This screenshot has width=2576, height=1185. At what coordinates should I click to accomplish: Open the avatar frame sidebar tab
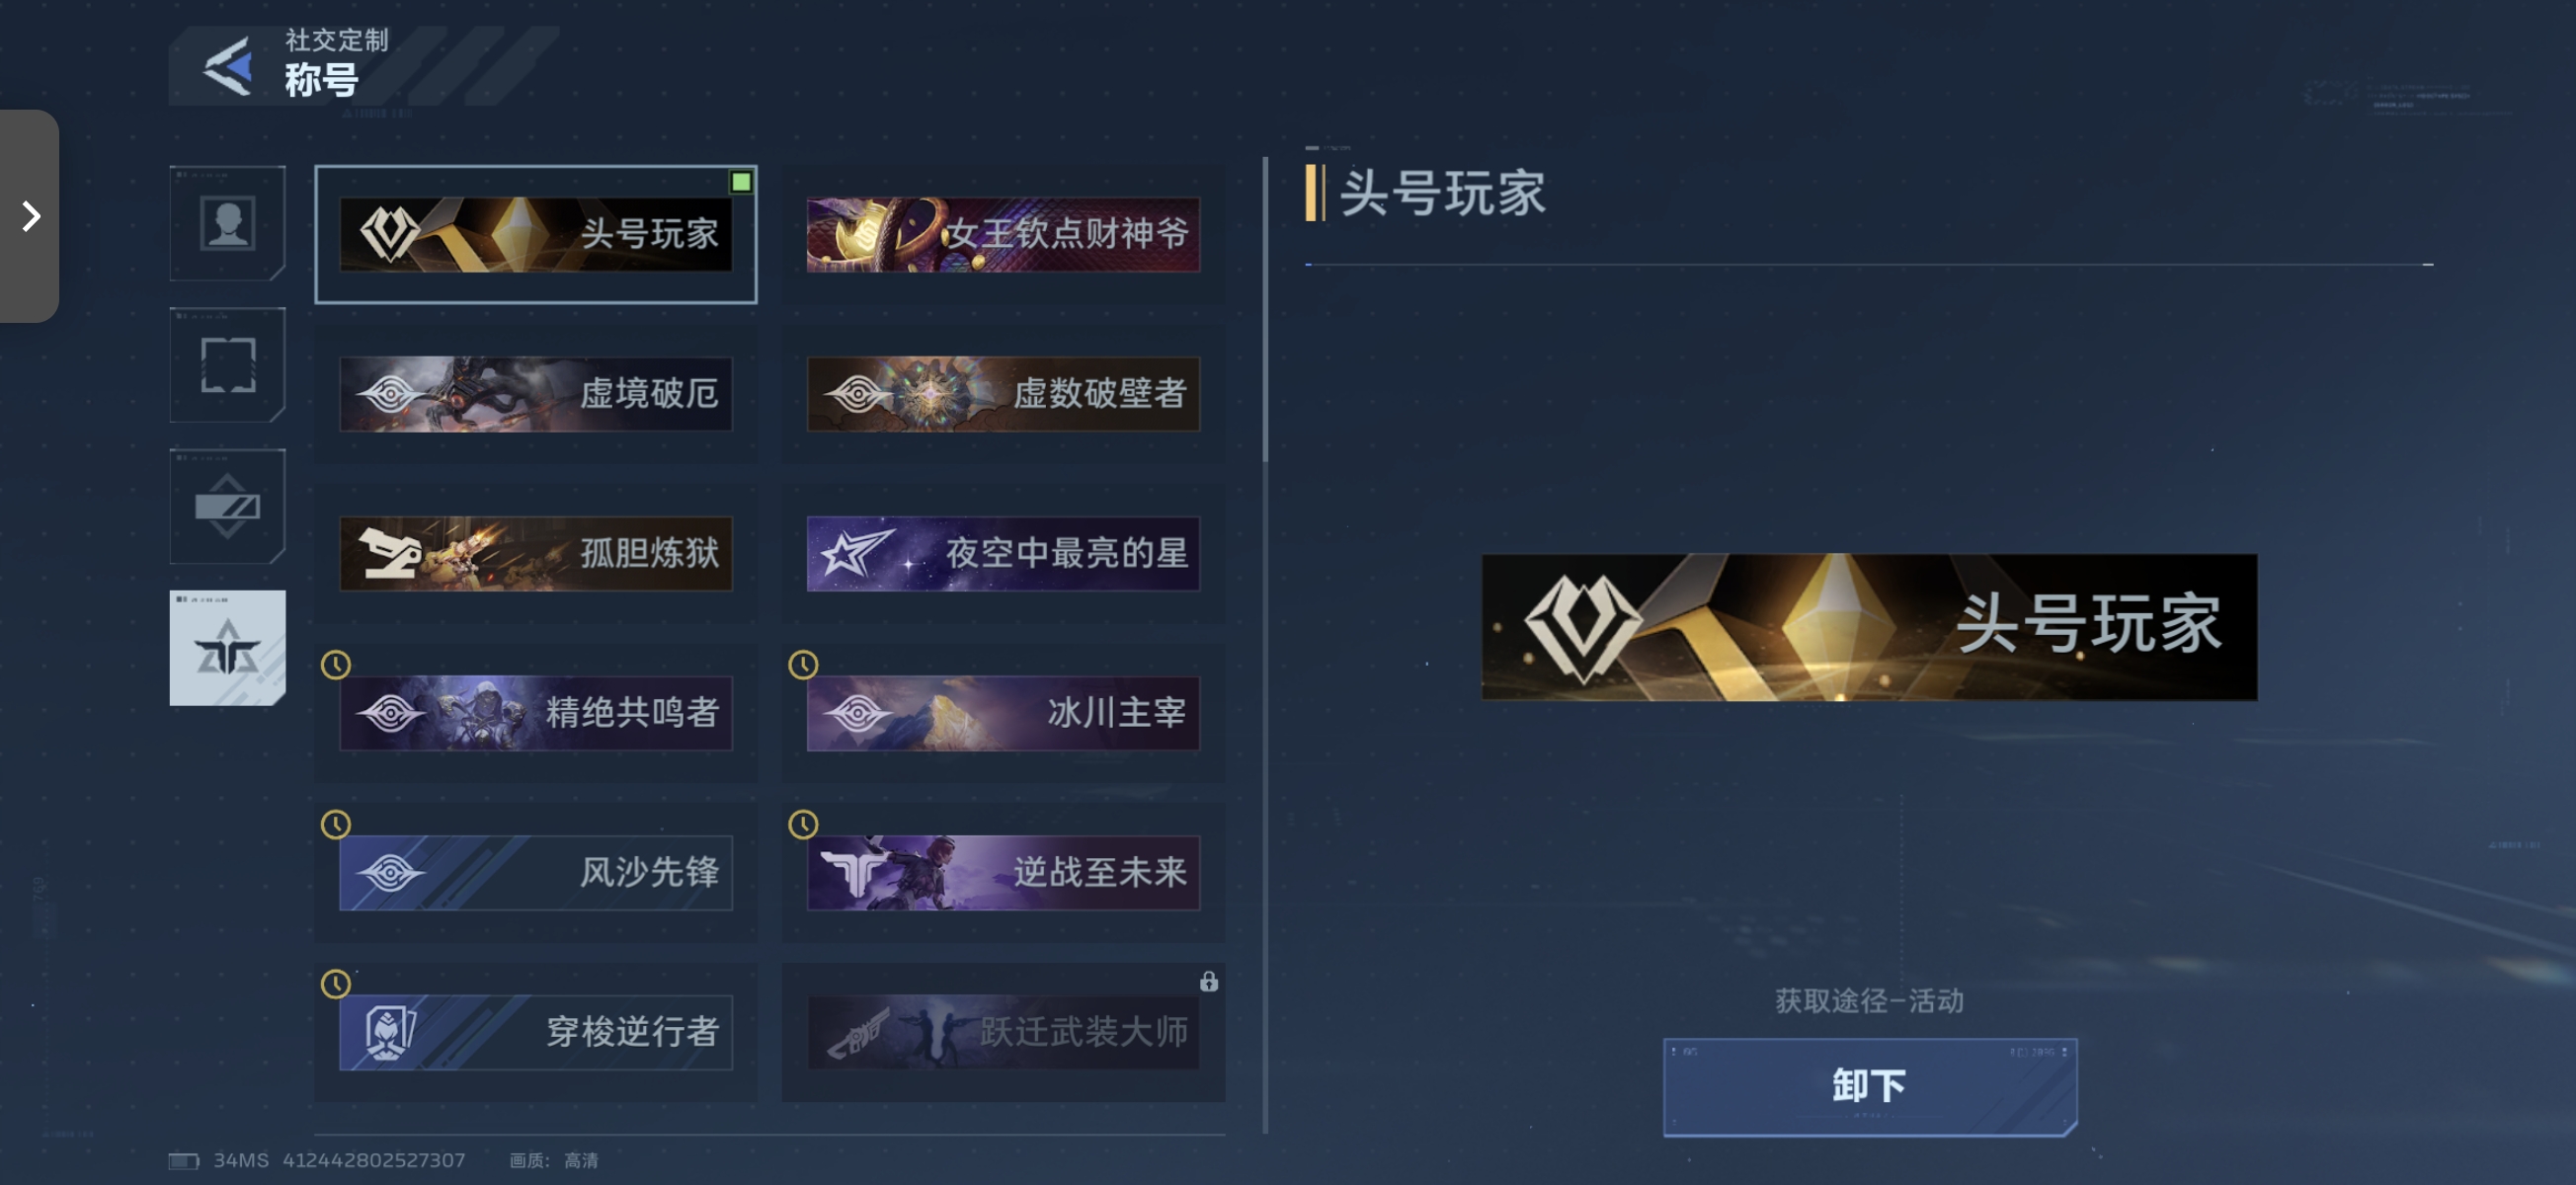pyautogui.click(x=227, y=365)
